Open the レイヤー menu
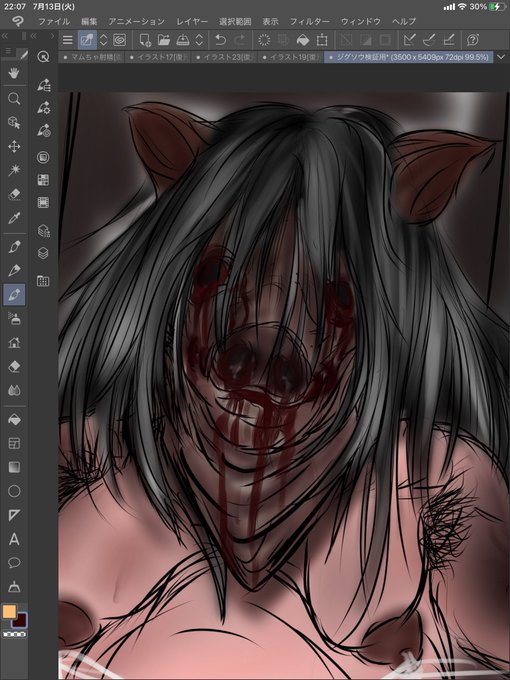 (192, 21)
